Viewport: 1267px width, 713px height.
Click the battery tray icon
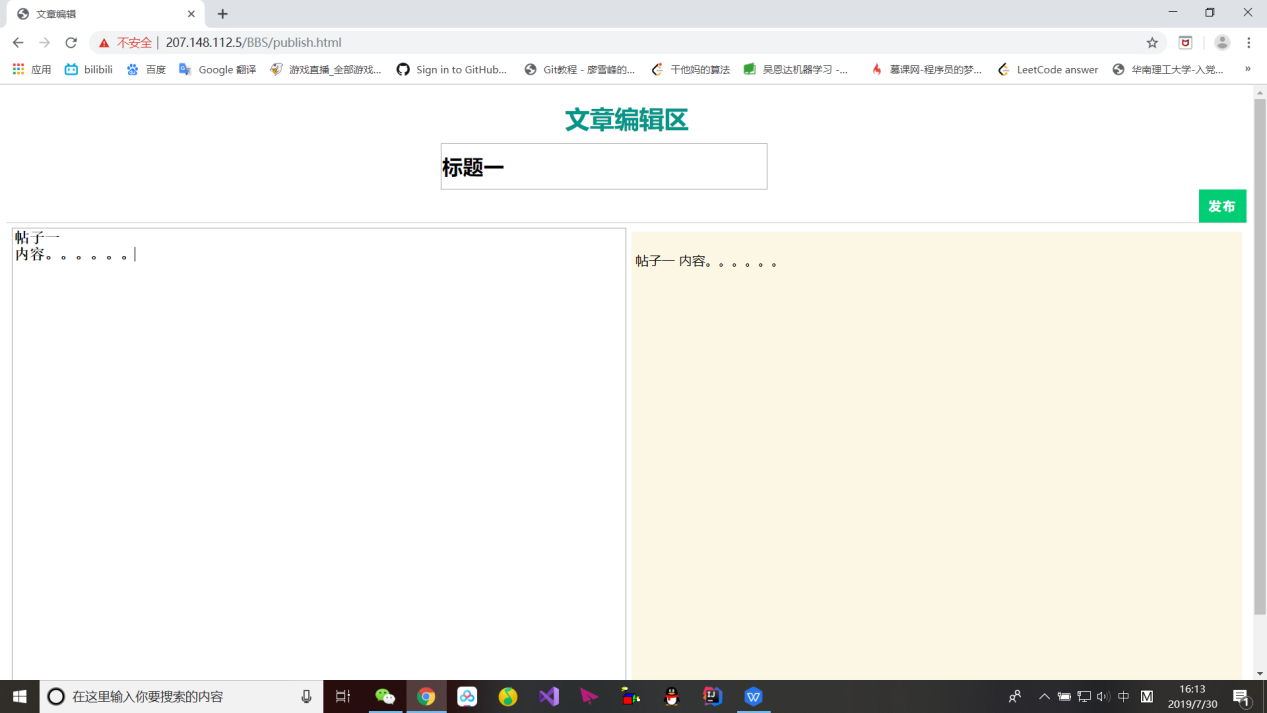coord(1064,696)
